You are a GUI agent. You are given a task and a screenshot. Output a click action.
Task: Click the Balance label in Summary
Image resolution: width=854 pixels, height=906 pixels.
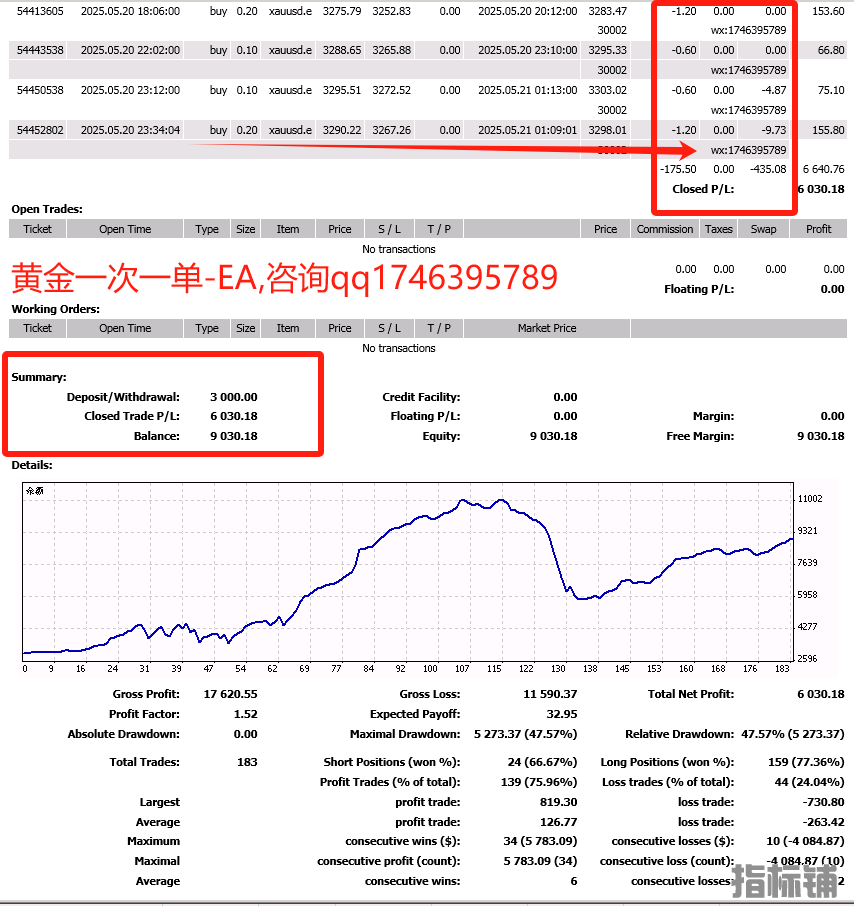157,436
